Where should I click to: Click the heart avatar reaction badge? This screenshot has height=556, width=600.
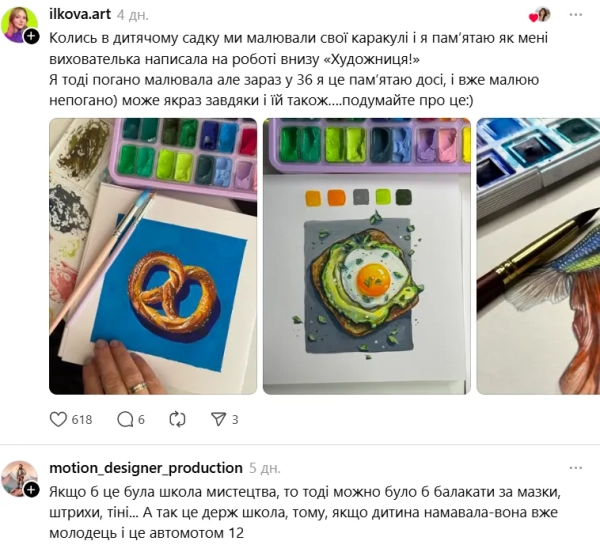coord(540,15)
